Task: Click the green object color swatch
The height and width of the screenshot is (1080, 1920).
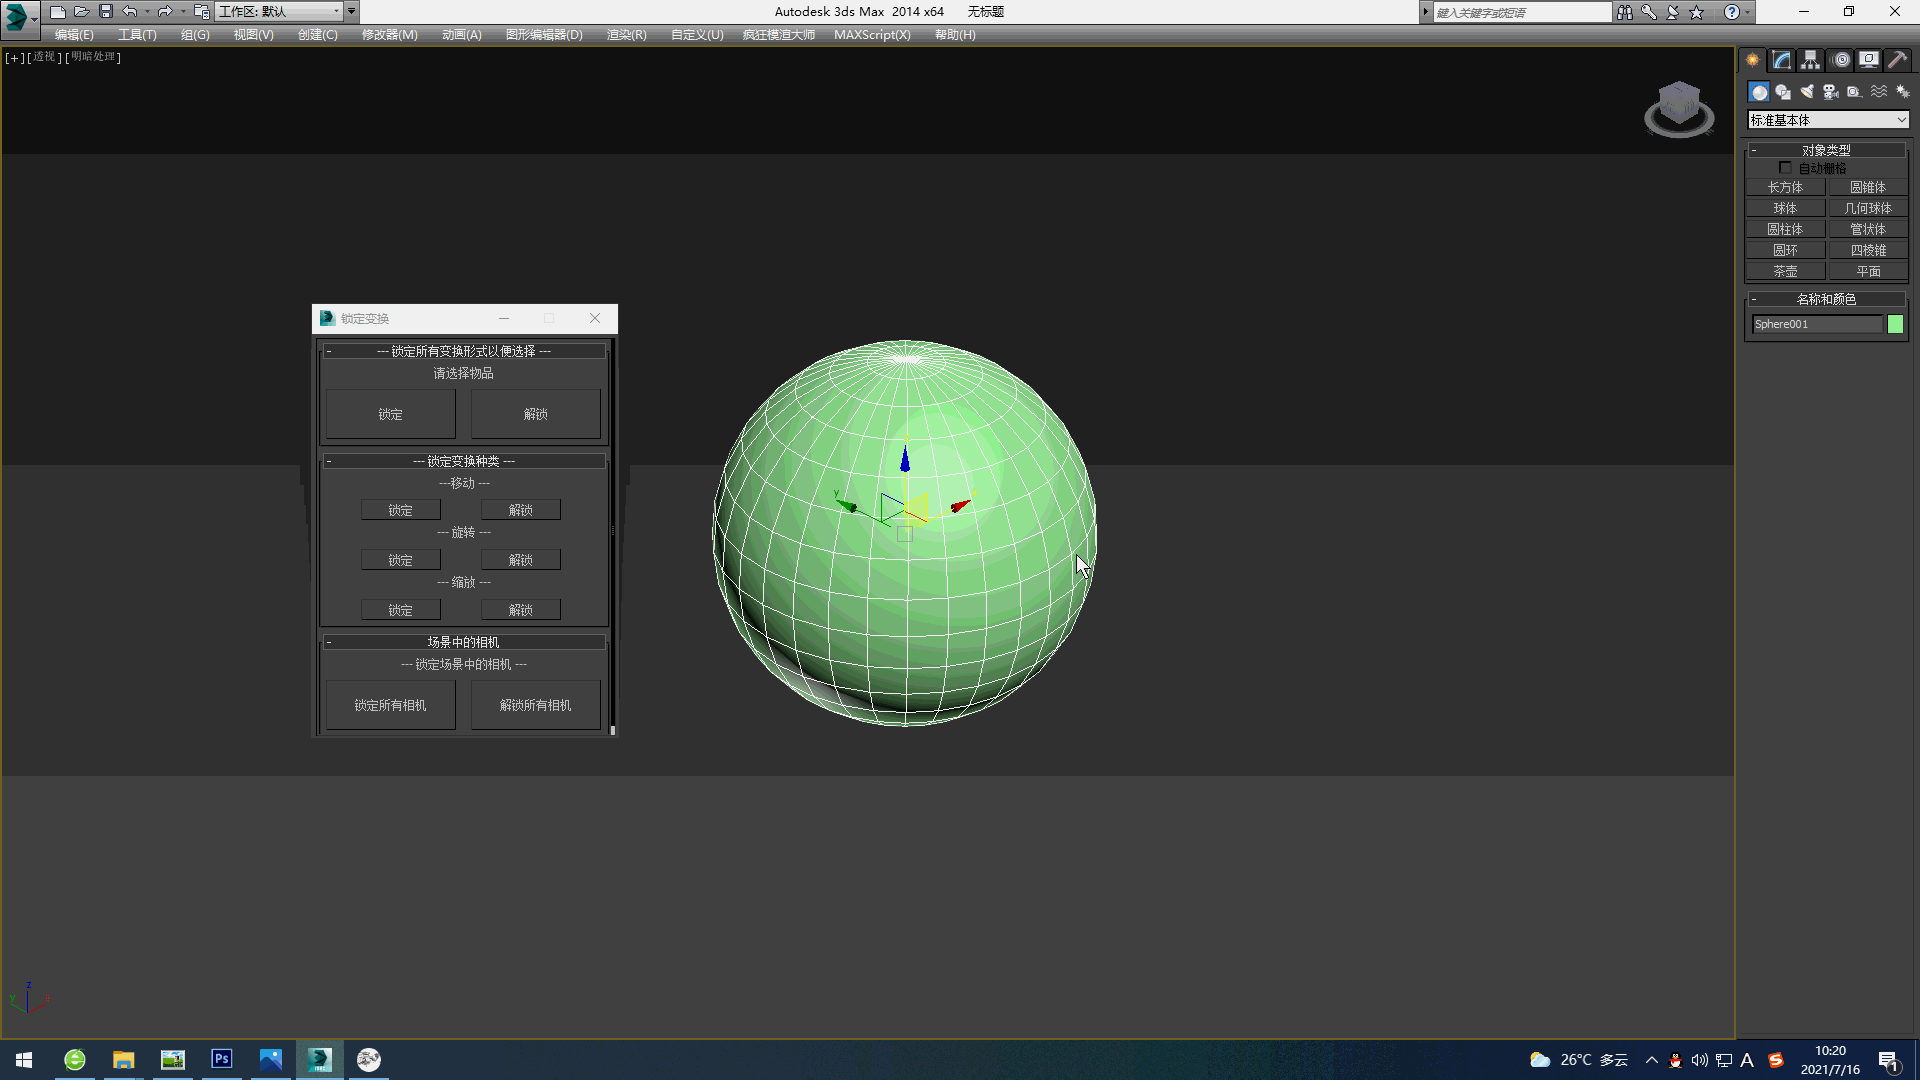Action: (1895, 324)
